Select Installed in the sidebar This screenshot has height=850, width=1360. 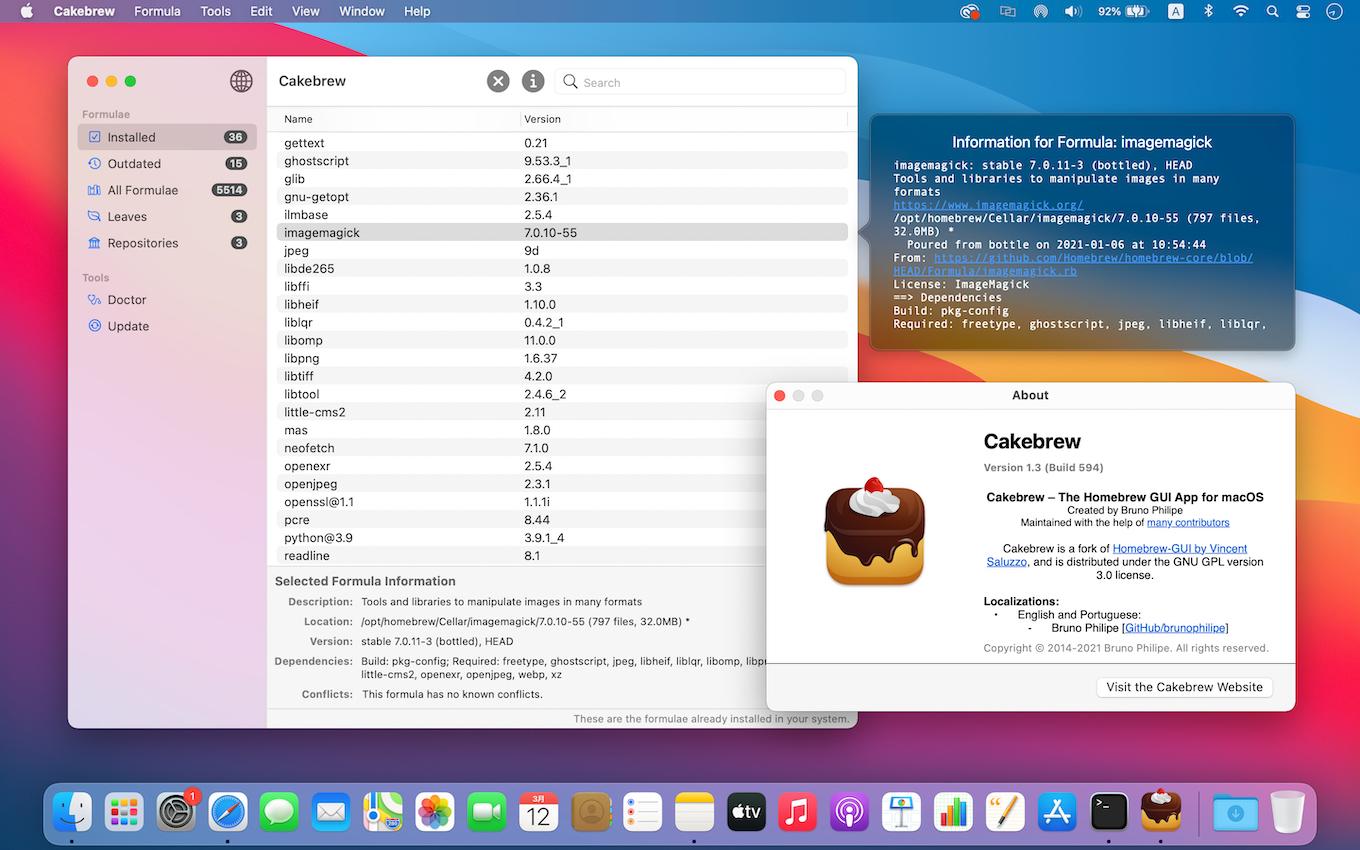pyautogui.click(x=167, y=137)
